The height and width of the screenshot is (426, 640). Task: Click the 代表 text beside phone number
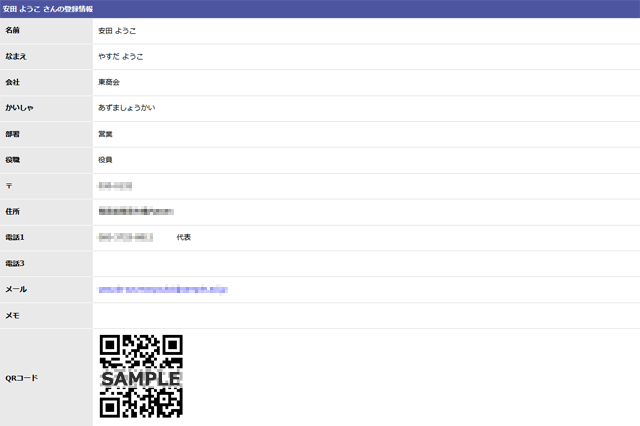[183, 238]
